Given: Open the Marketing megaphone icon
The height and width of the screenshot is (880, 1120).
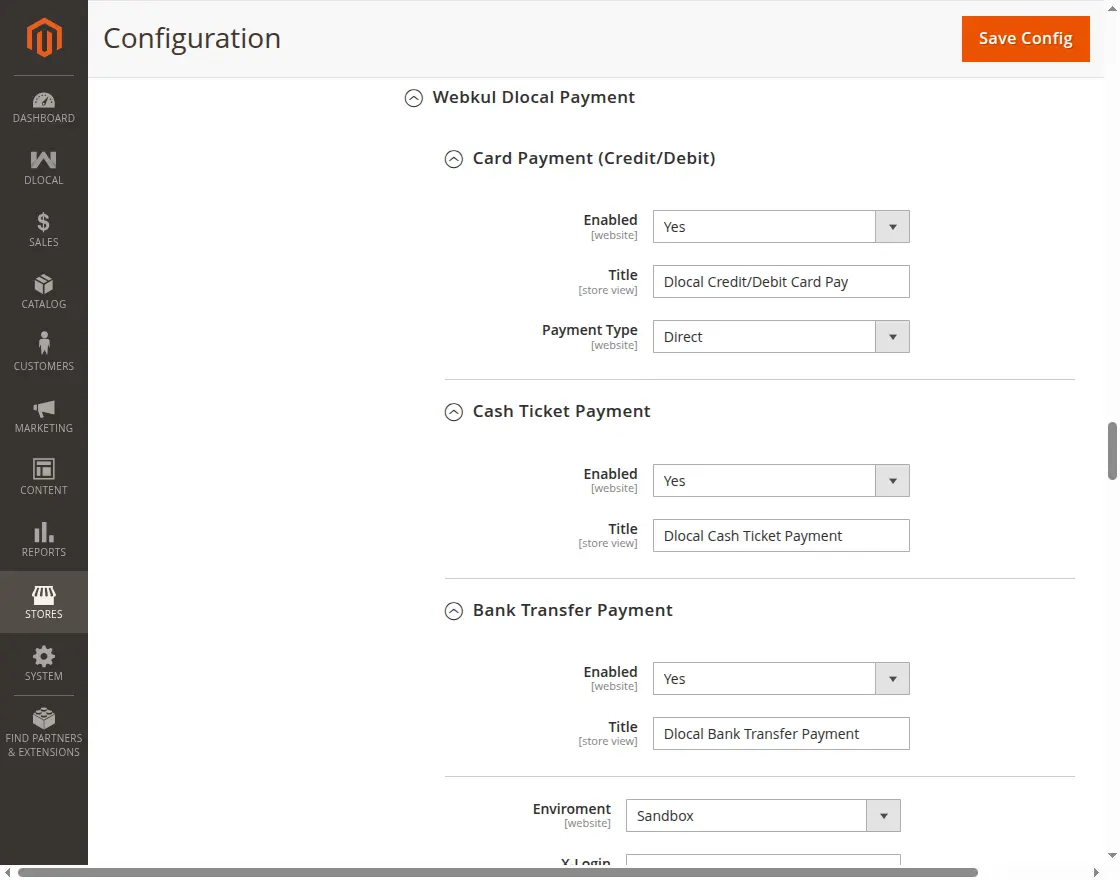Looking at the screenshot, I should click(x=44, y=408).
